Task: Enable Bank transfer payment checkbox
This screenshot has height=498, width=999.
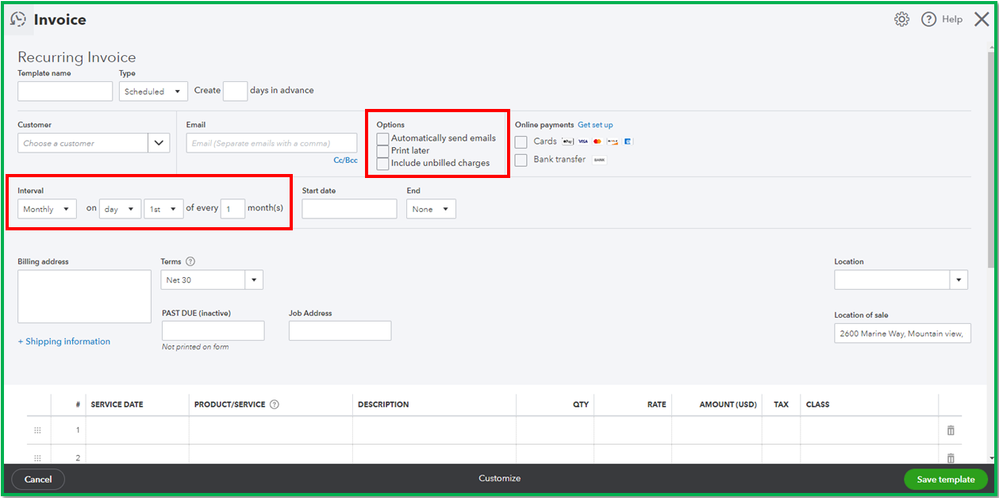Action: [521, 160]
